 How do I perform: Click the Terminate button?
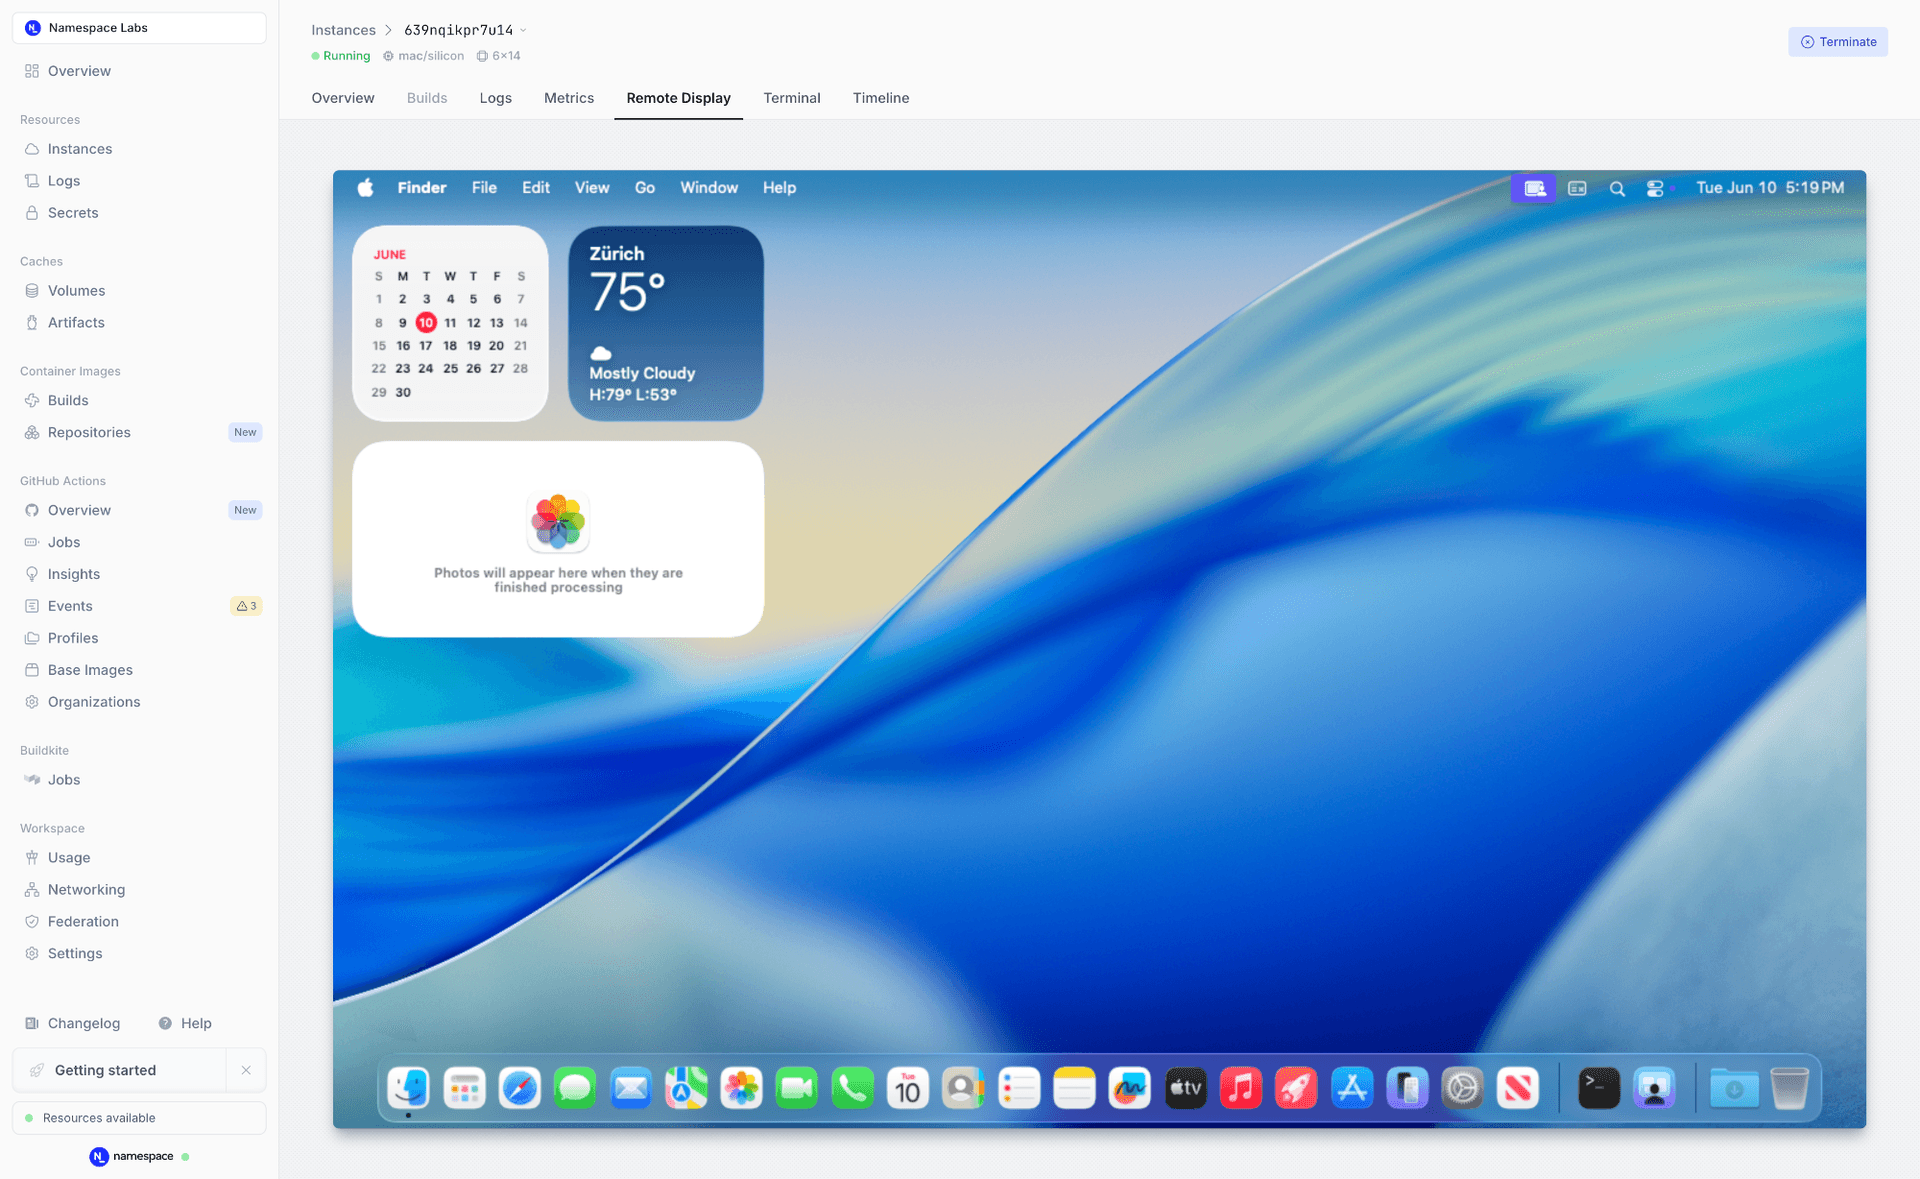coord(1838,41)
